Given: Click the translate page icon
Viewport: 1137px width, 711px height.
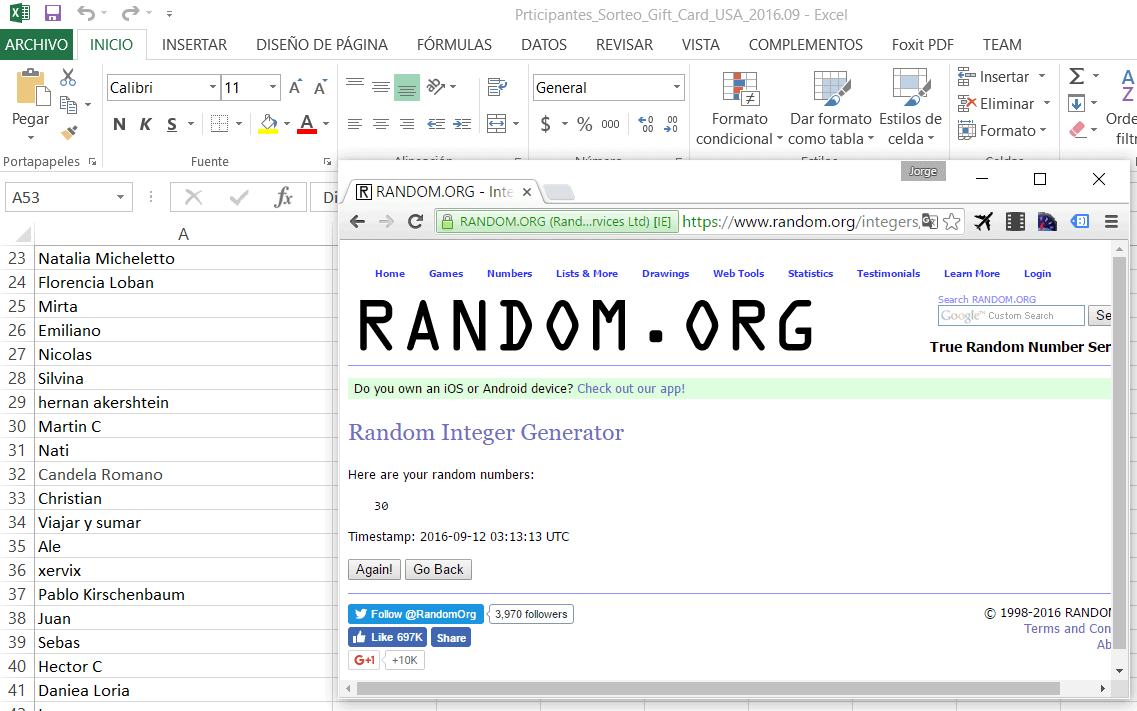Looking at the screenshot, I should click(x=930, y=222).
